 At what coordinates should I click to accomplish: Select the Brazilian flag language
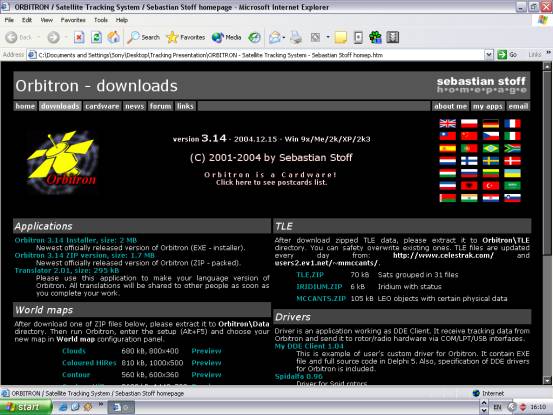491,148
